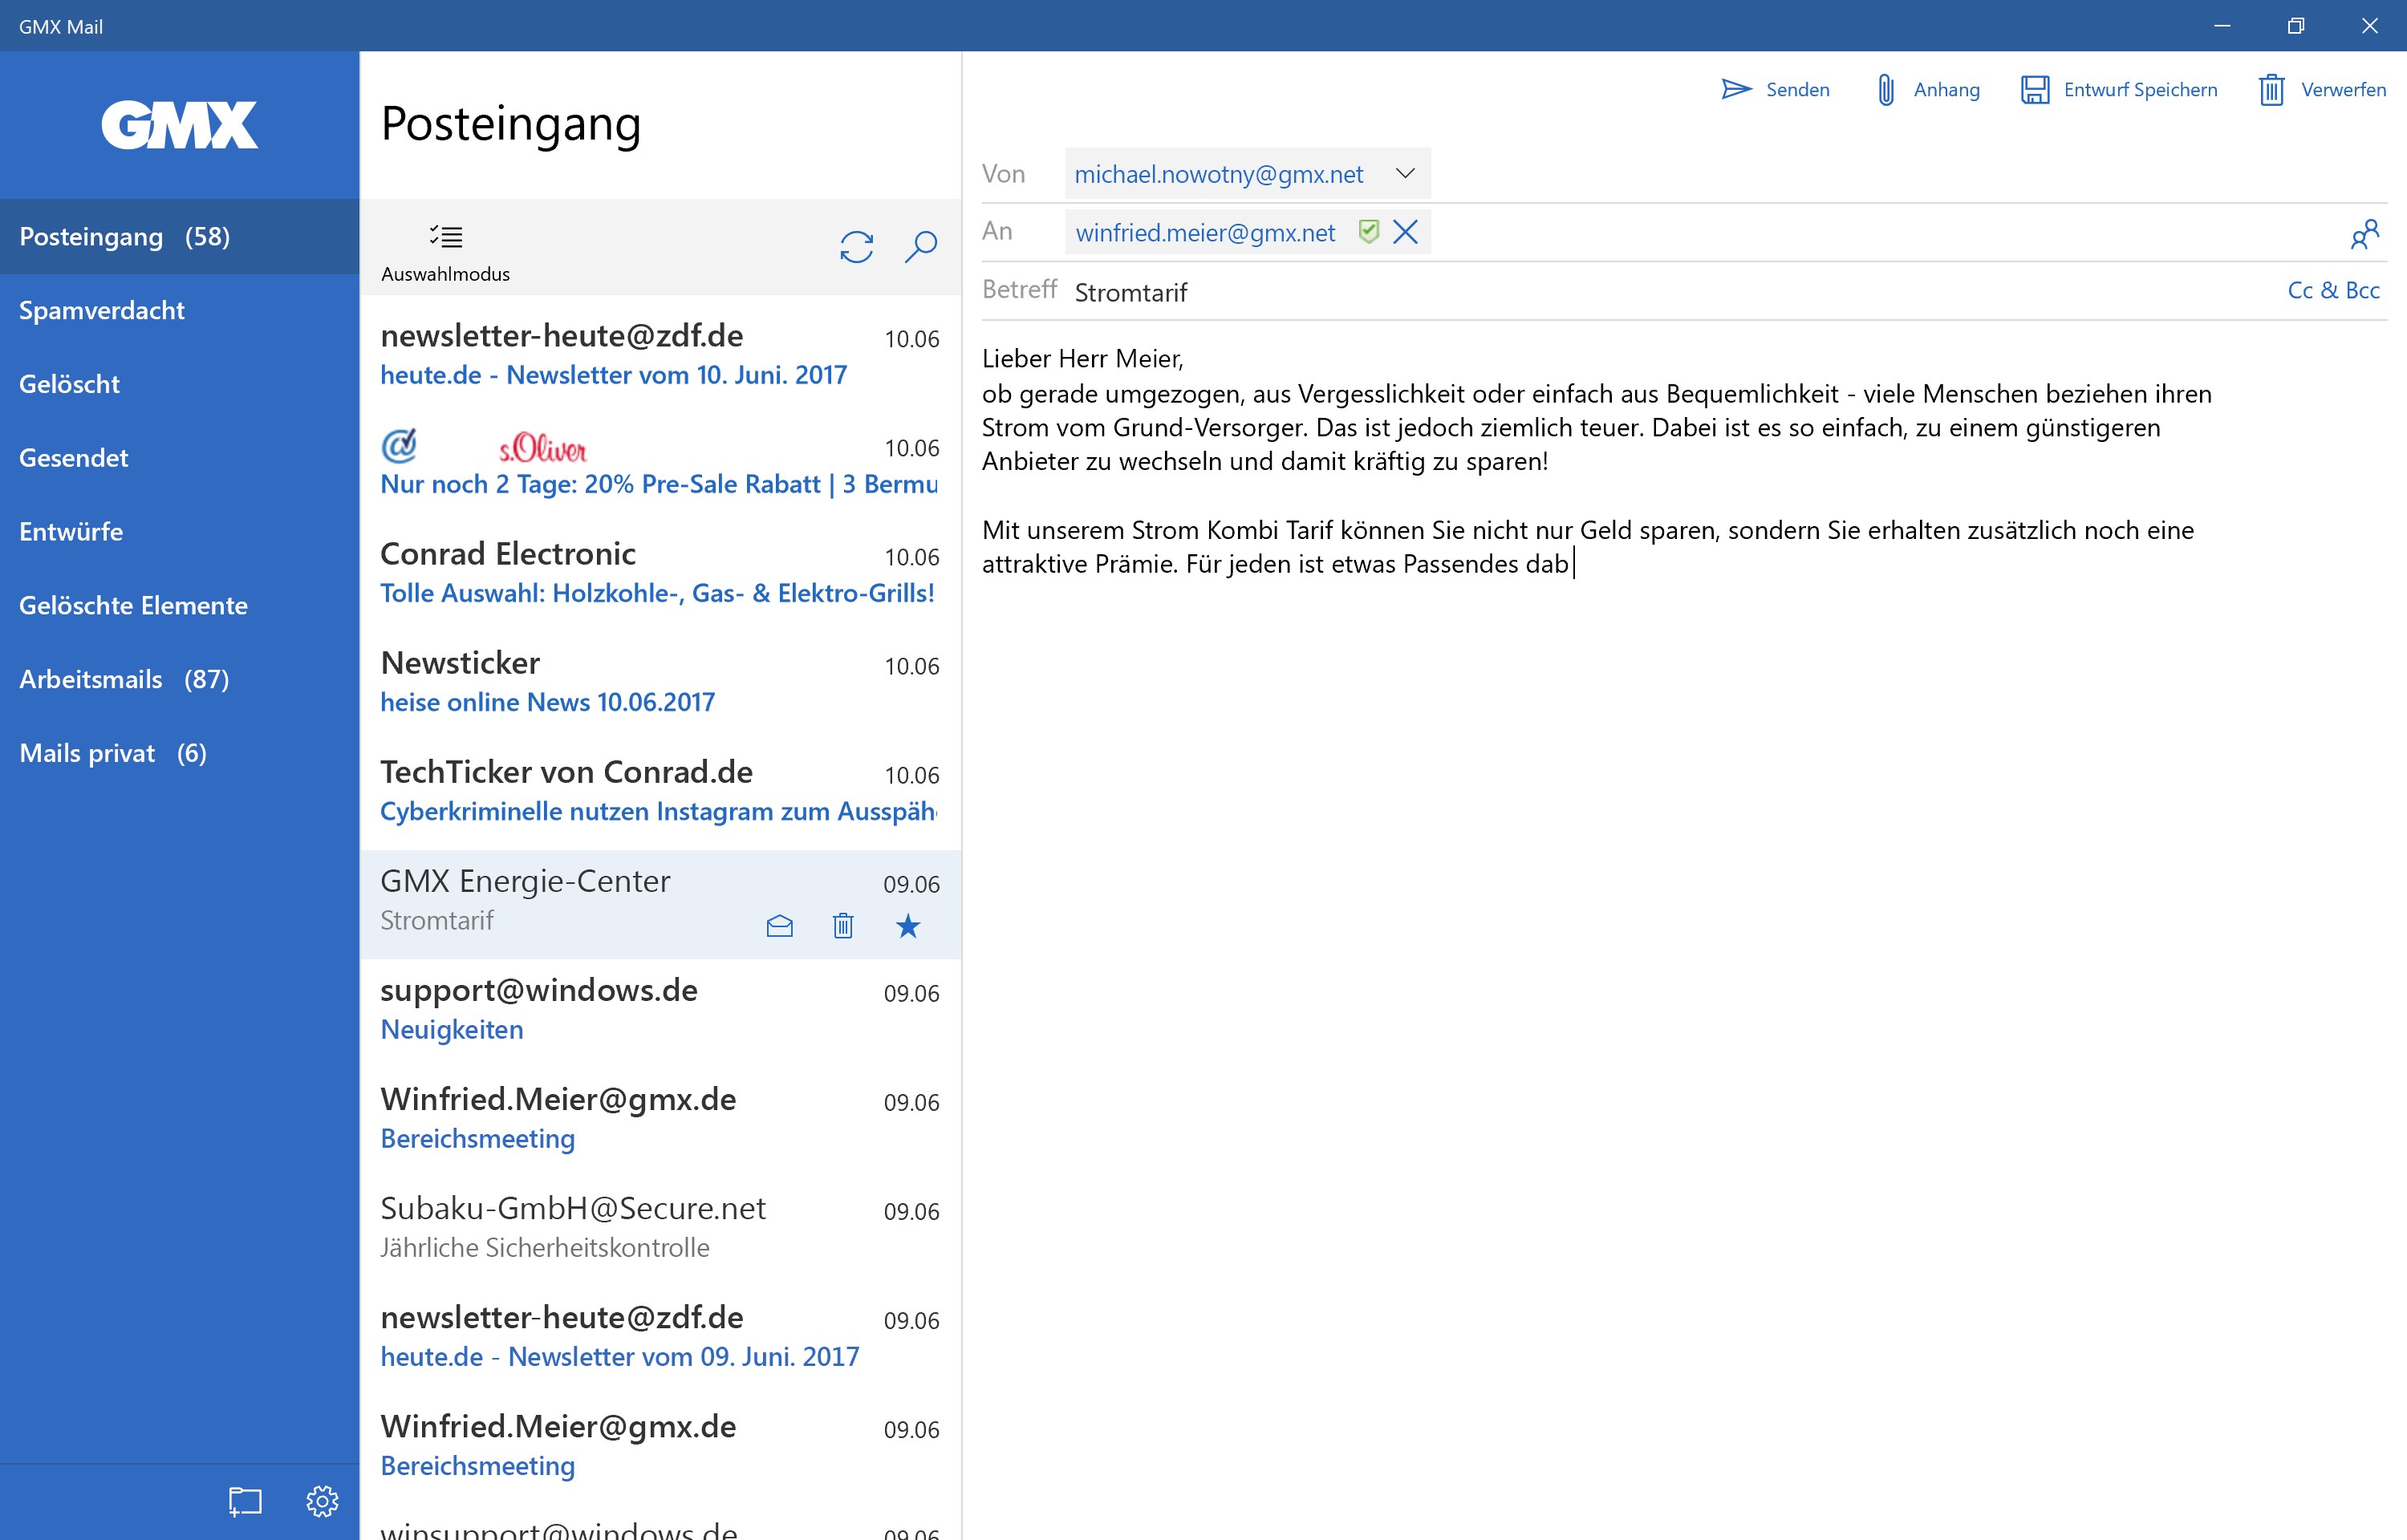
Task: Refresh the inbox with sync icon
Action: click(x=856, y=246)
